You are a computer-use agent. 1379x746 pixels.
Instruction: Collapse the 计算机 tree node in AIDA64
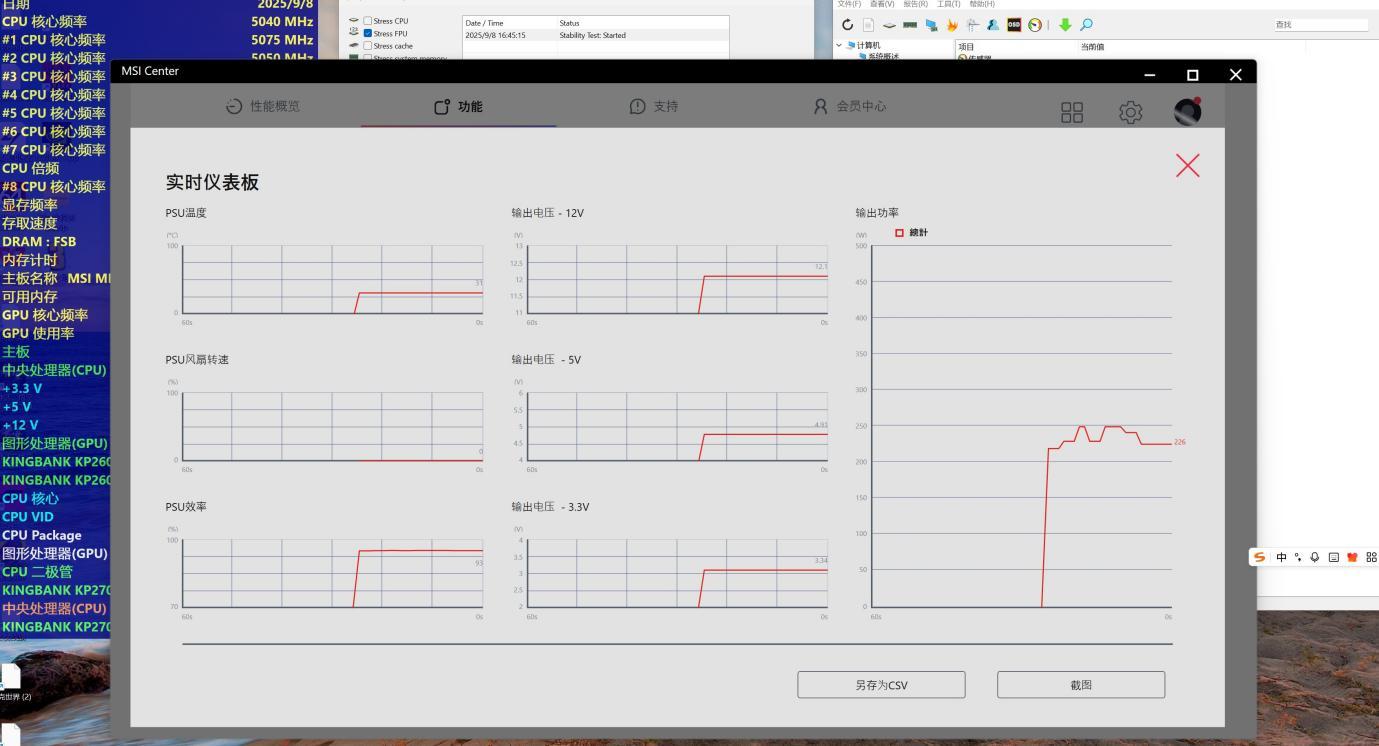pyautogui.click(x=839, y=45)
